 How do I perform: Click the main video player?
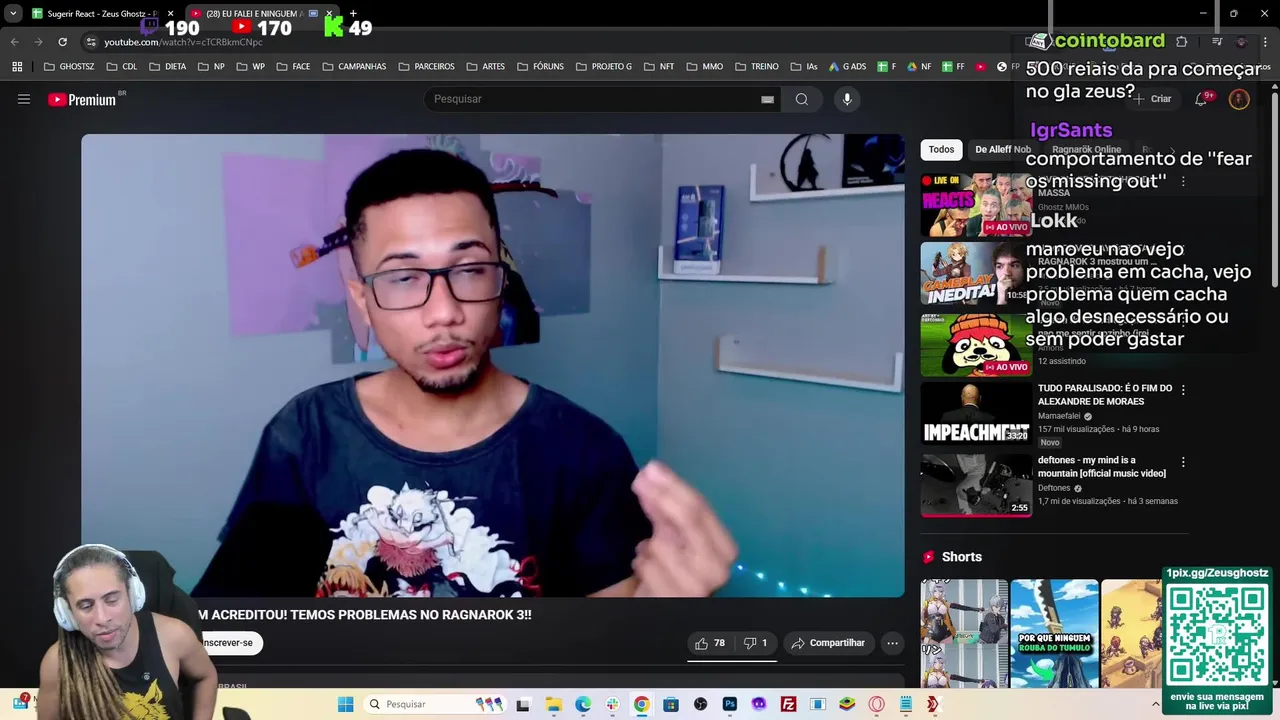click(x=493, y=365)
